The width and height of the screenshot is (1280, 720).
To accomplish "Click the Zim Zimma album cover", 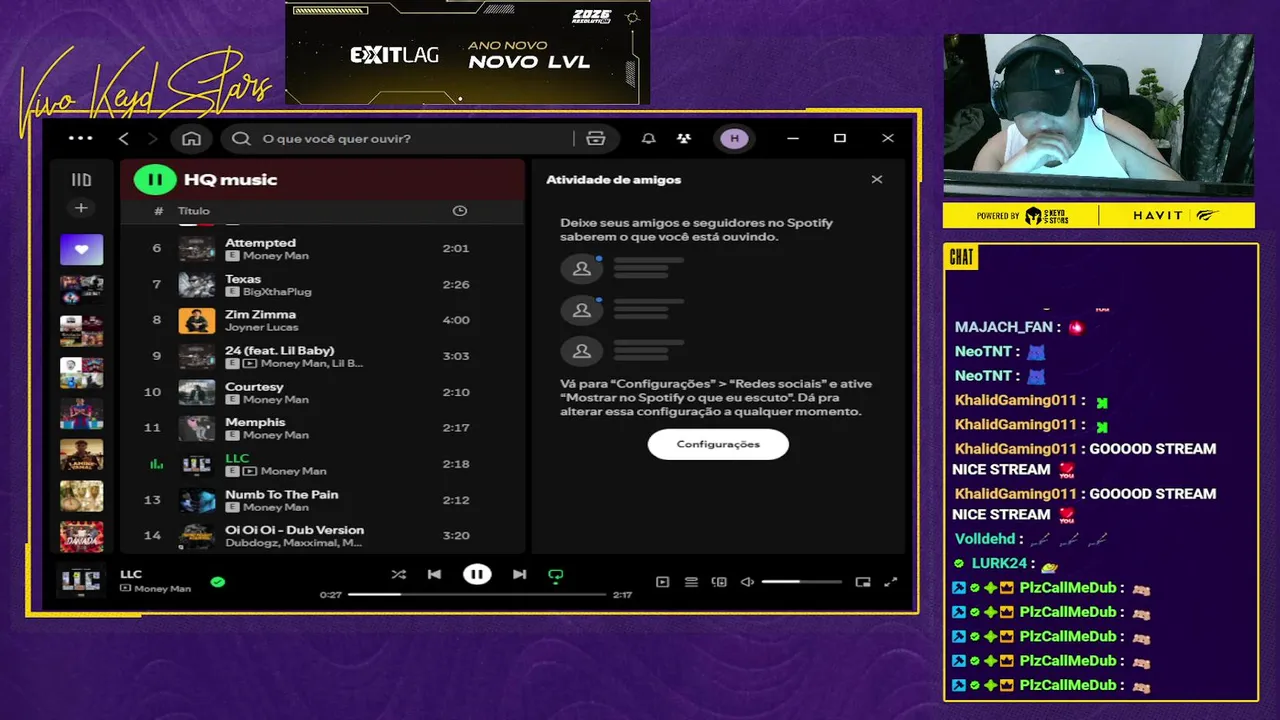I will tap(197, 320).
